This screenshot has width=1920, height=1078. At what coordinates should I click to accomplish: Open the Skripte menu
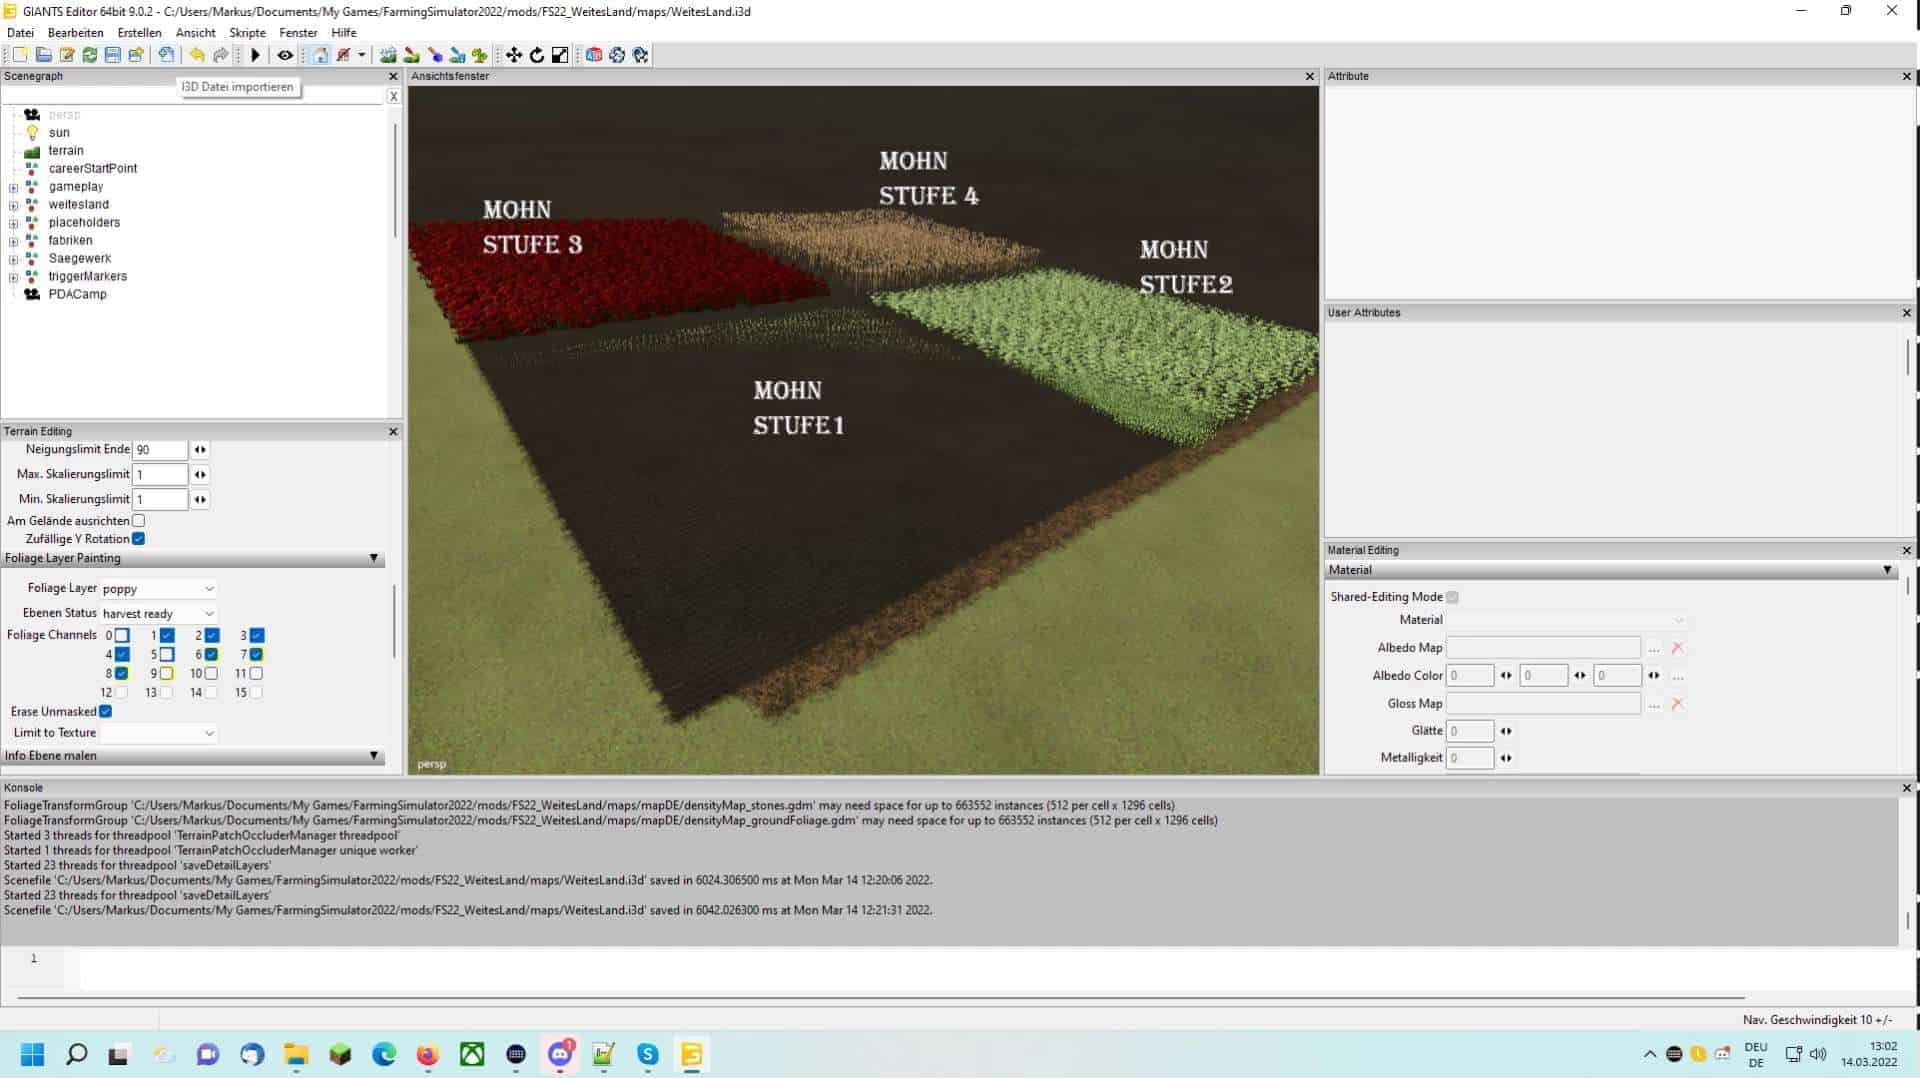[x=247, y=33]
